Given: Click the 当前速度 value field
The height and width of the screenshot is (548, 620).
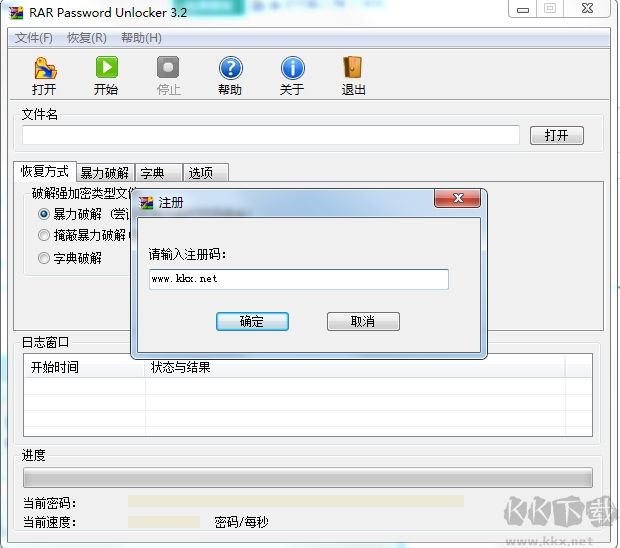Looking at the screenshot, I should pos(164,522).
